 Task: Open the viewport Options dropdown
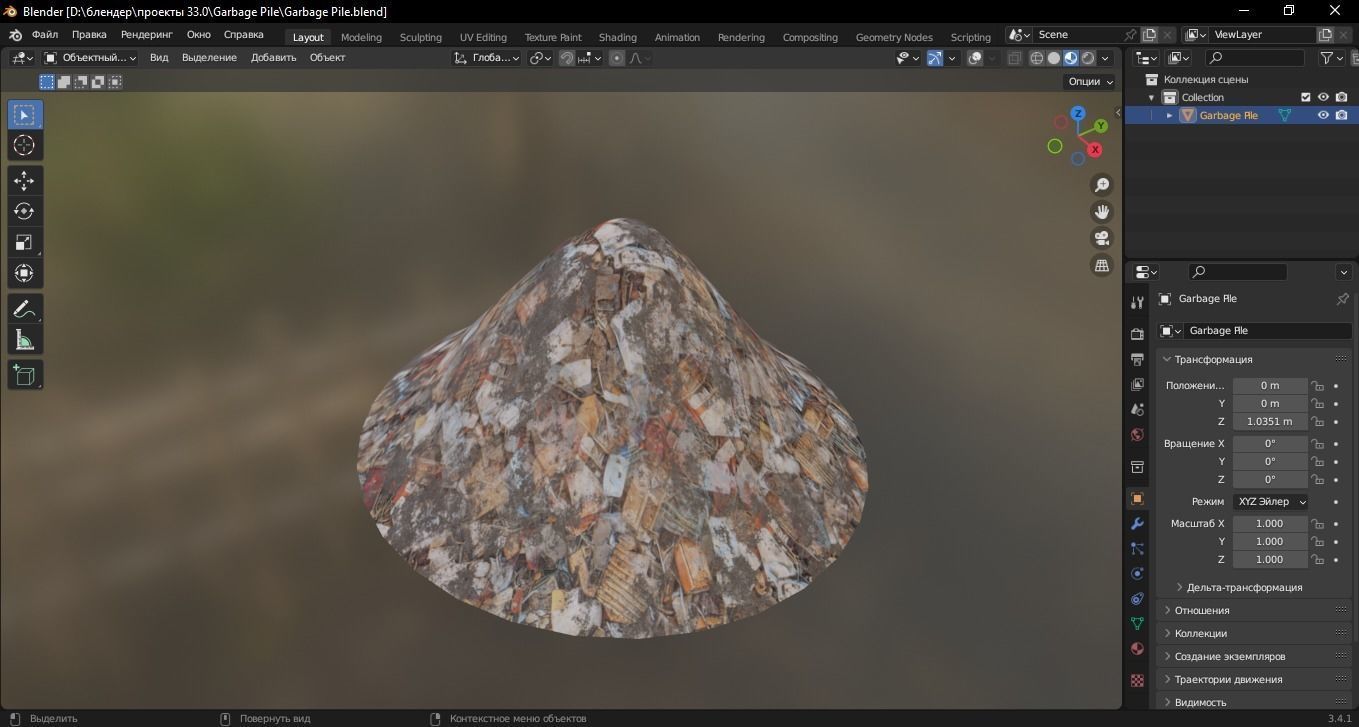1090,82
